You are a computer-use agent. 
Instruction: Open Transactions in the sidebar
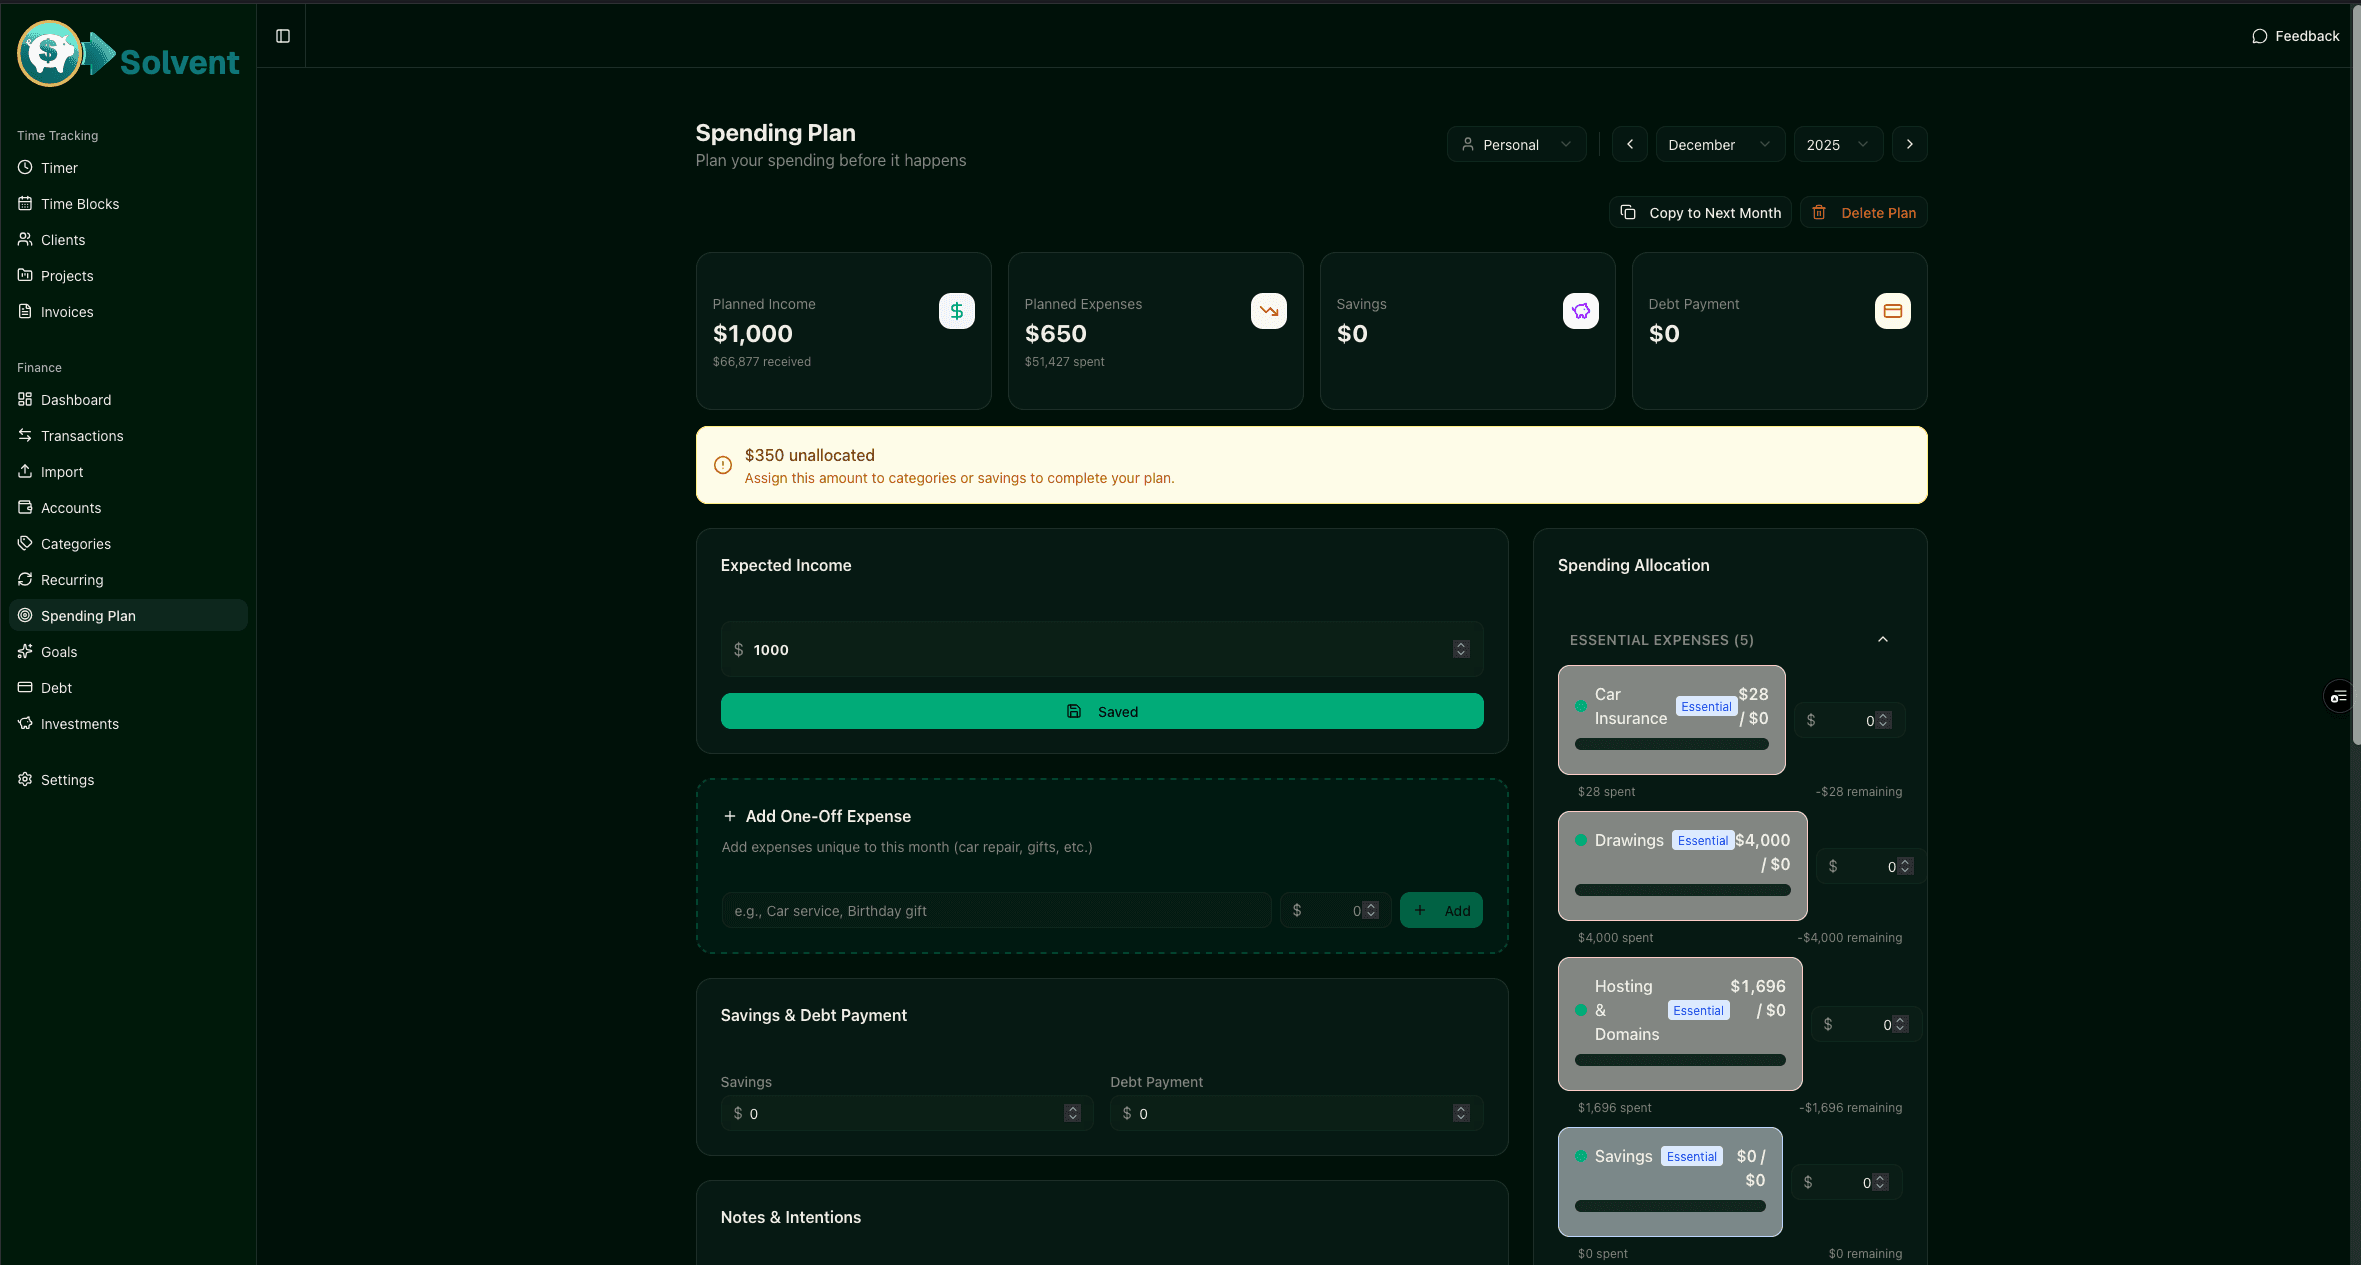click(x=82, y=436)
